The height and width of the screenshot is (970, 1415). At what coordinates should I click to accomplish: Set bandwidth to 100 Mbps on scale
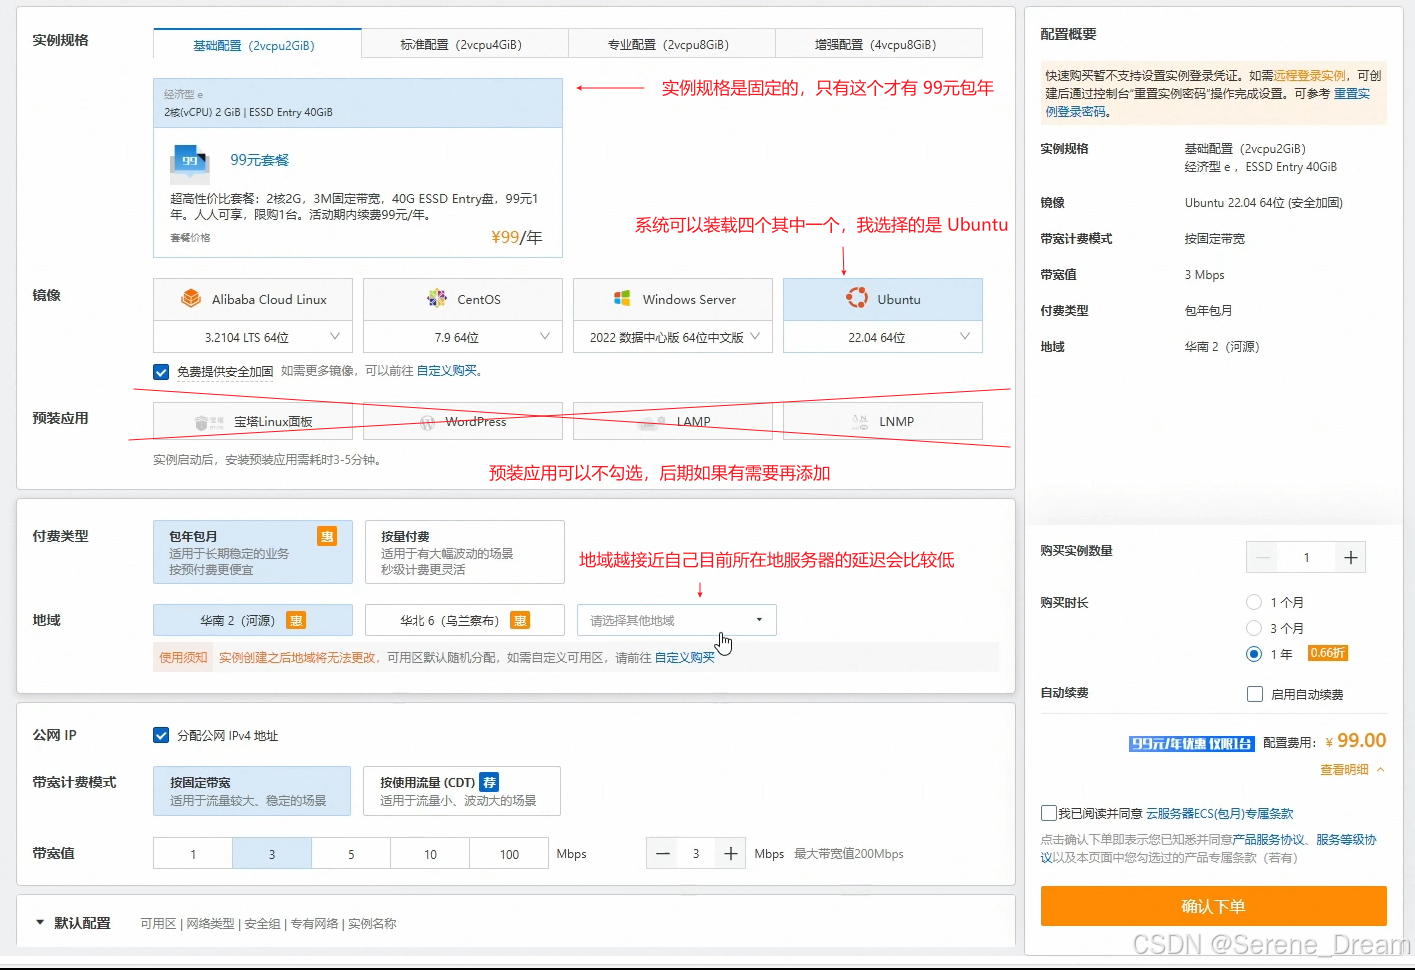[x=509, y=854]
